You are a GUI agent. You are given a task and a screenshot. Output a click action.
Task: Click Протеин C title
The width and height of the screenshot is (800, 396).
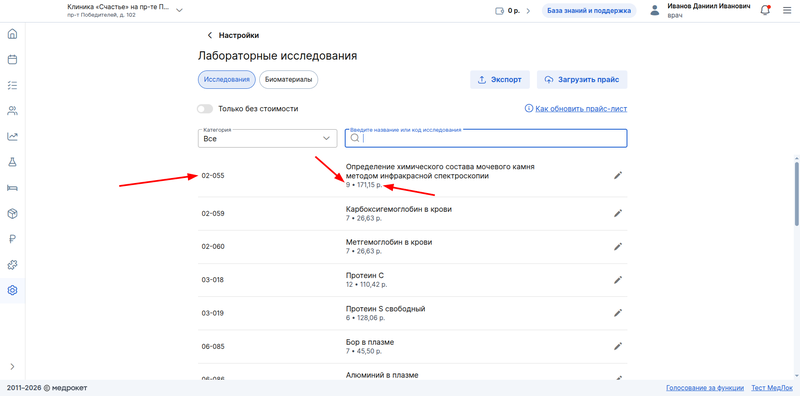coord(365,276)
